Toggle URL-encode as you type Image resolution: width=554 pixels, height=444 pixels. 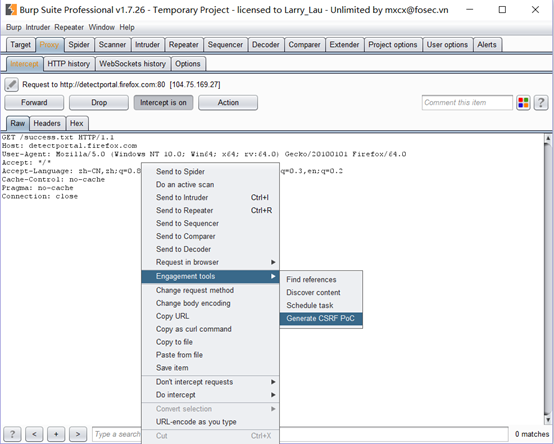210,422
